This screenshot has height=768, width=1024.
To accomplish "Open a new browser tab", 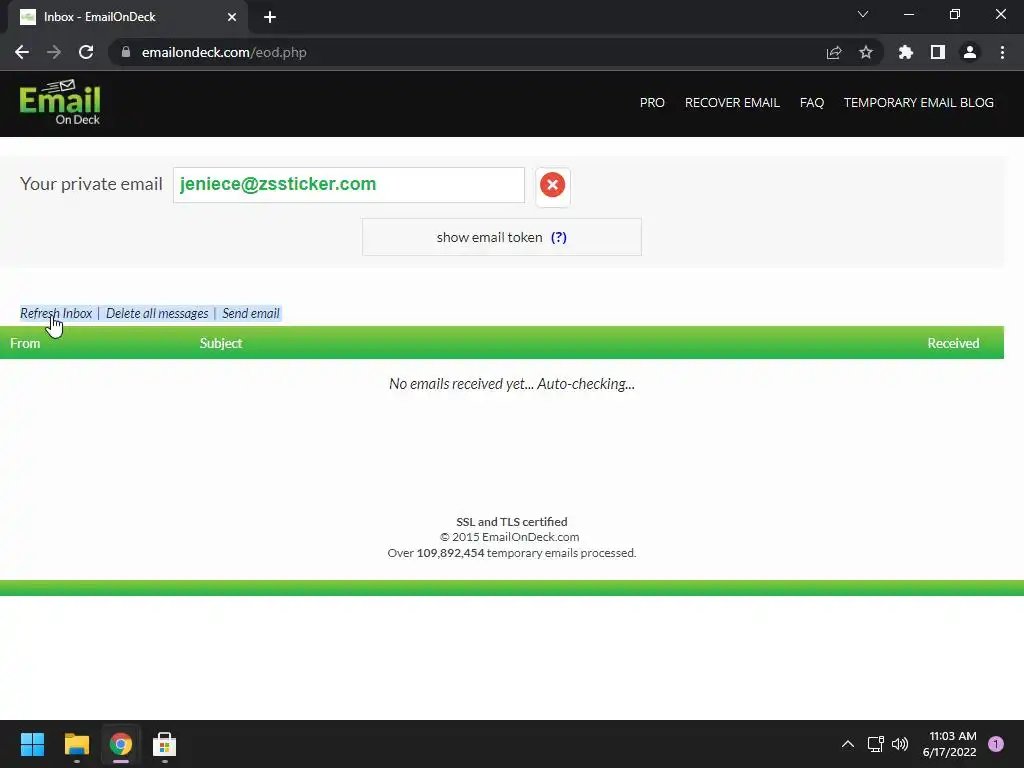I will tap(270, 17).
